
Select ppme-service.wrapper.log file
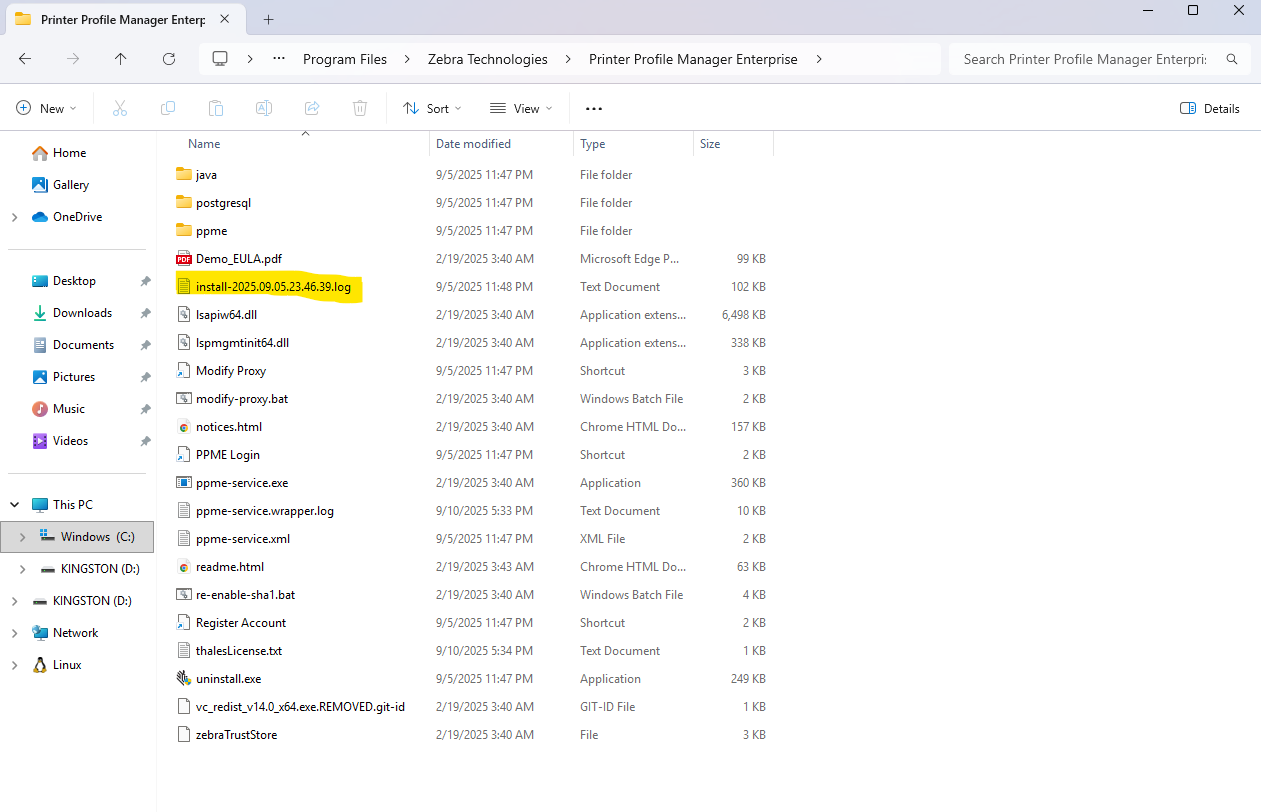click(265, 510)
